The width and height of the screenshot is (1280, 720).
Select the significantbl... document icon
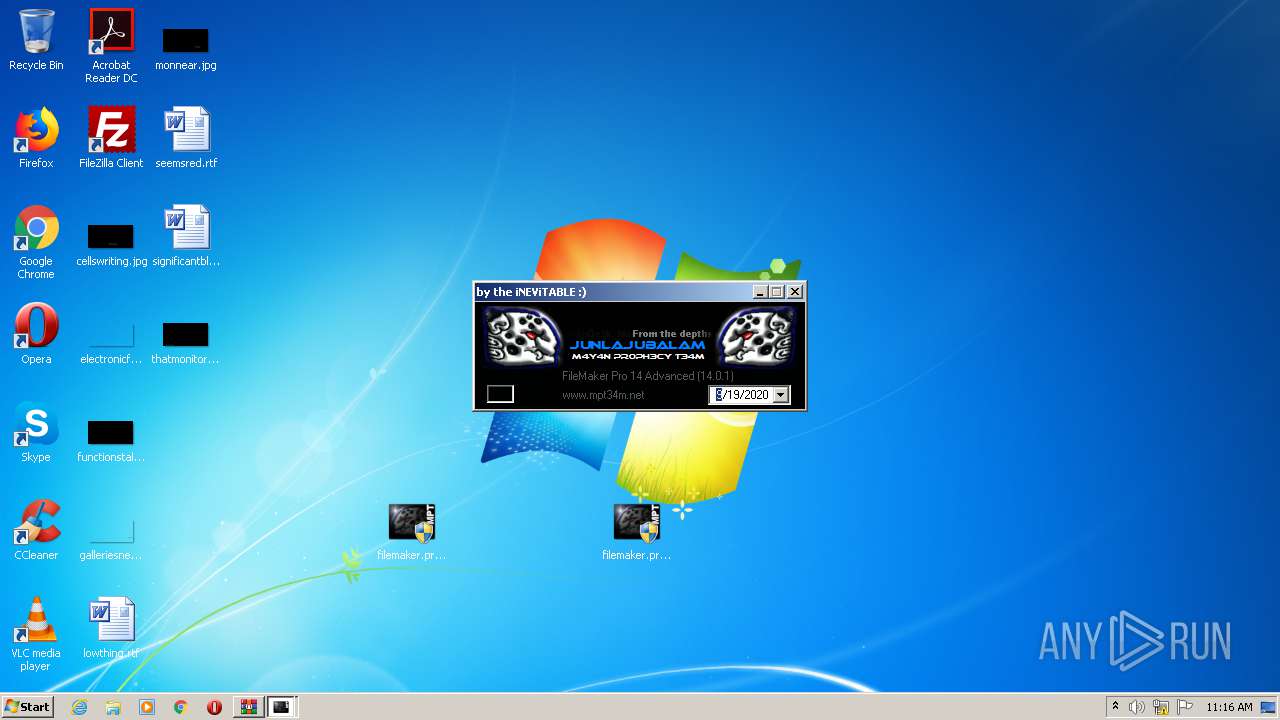point(186,236)
